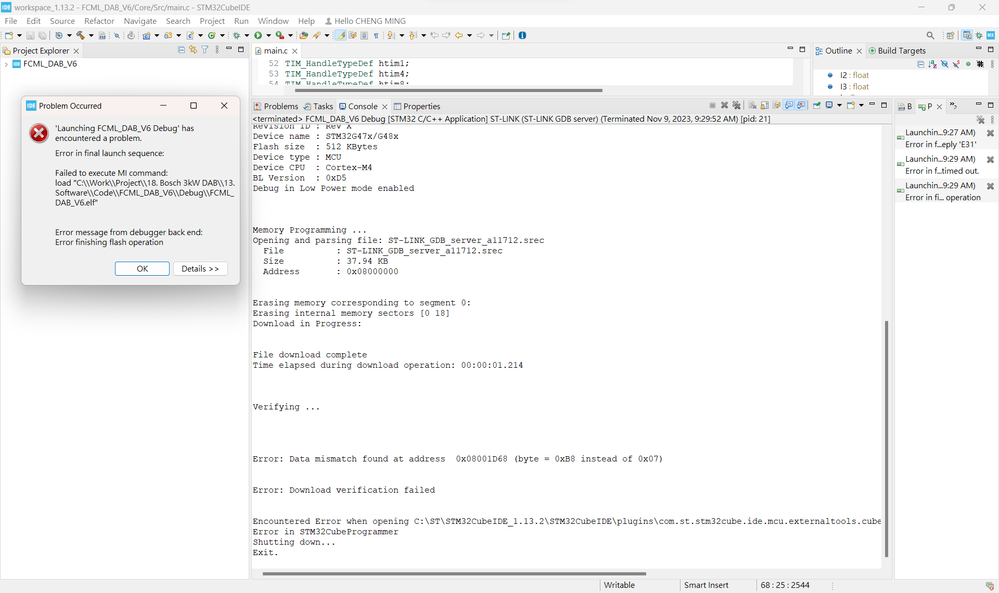This screenshot has width=999, height=593.
Task: Click Pin Console icon in Console toolbar
Action: 816,105
